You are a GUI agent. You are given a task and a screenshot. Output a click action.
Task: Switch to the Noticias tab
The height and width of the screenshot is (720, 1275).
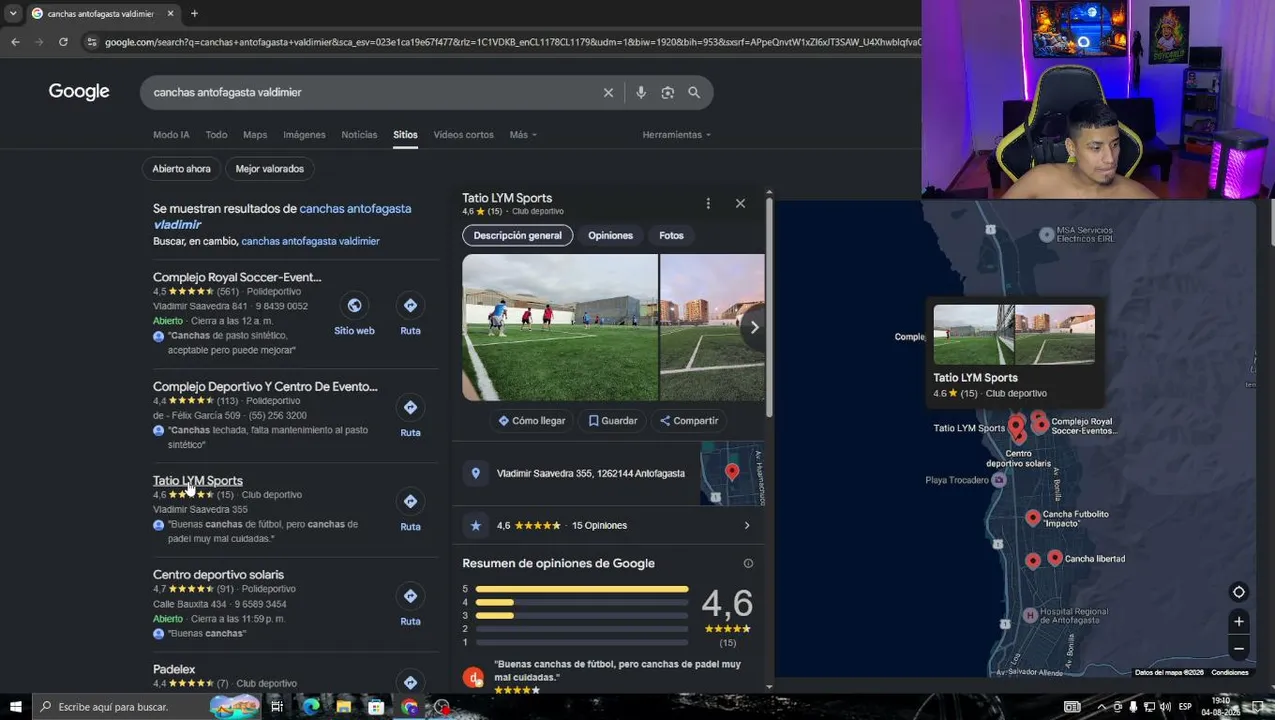pyautogui.click(x=359, y=135)
